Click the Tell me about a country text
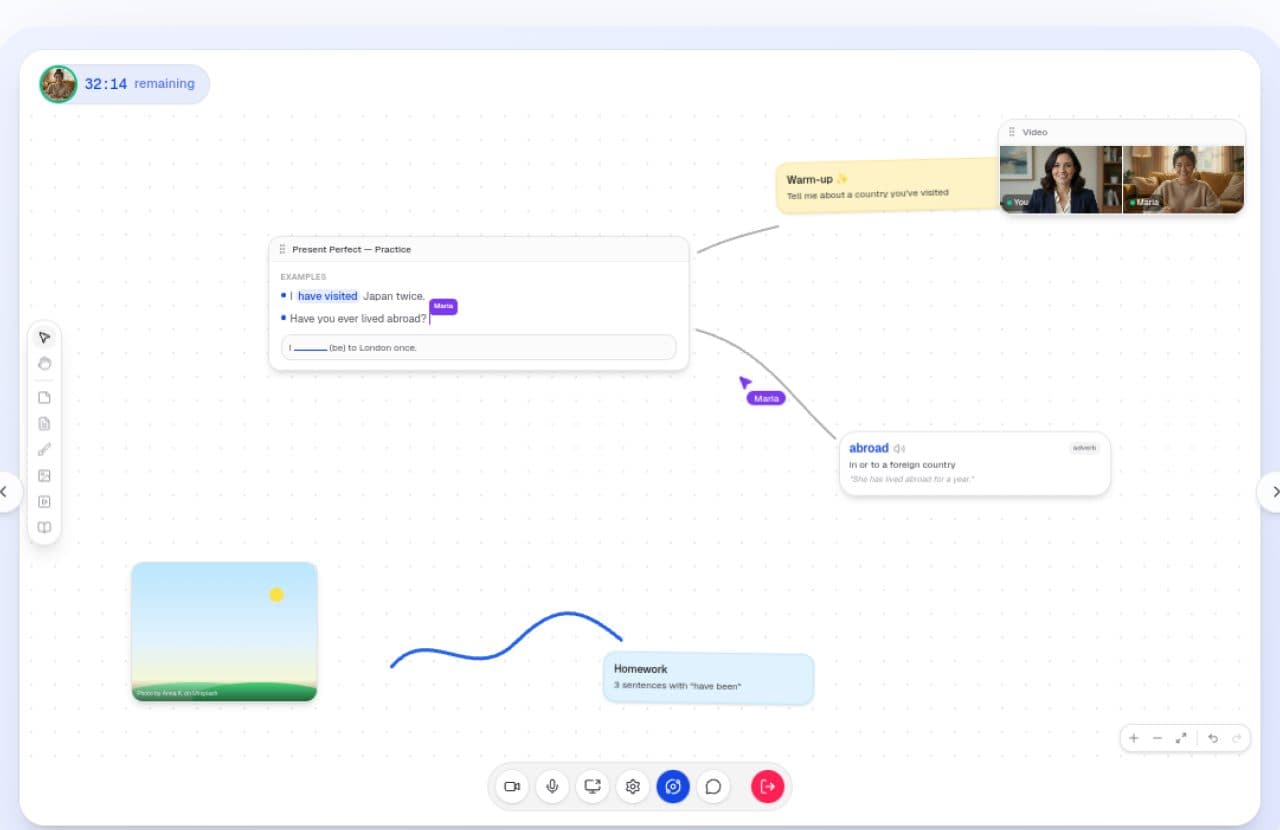Screen dimensions: 1280x830 coord(867,194)
